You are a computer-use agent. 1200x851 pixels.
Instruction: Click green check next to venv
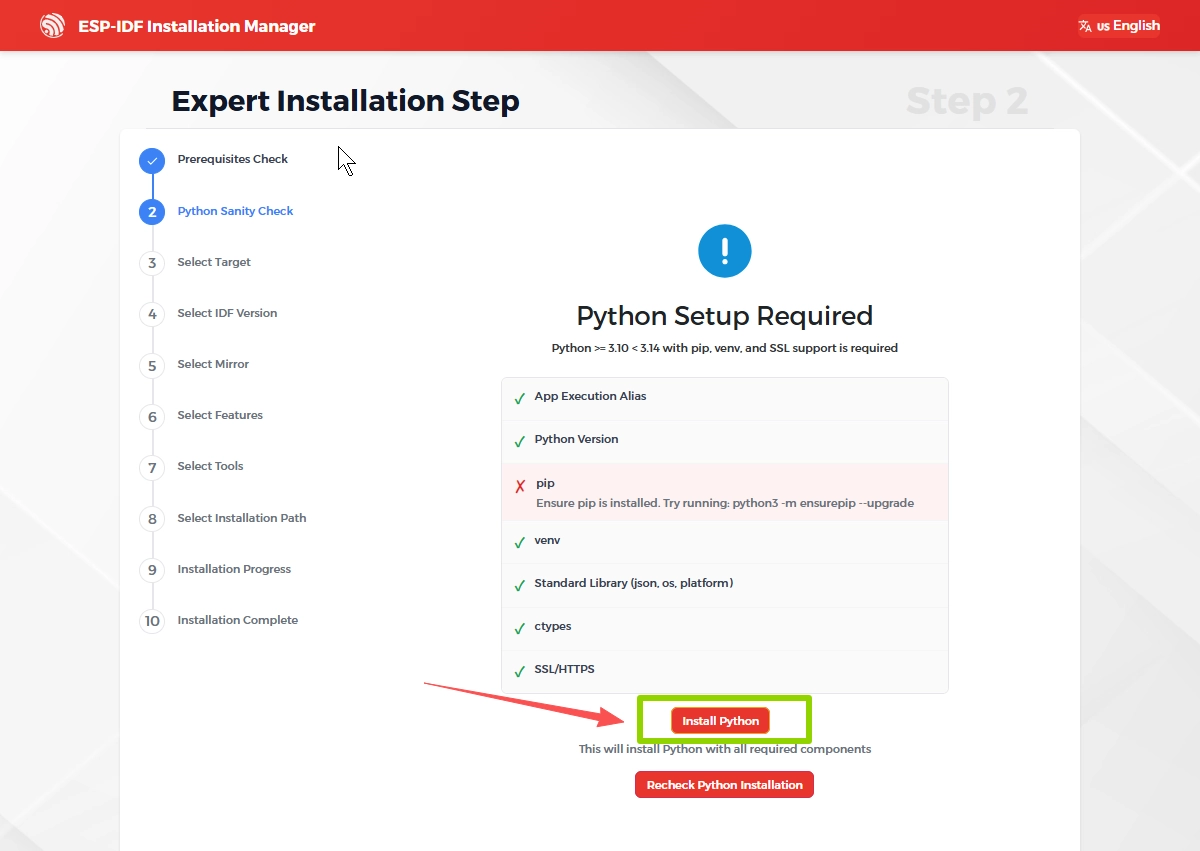(x=520, y=543)
